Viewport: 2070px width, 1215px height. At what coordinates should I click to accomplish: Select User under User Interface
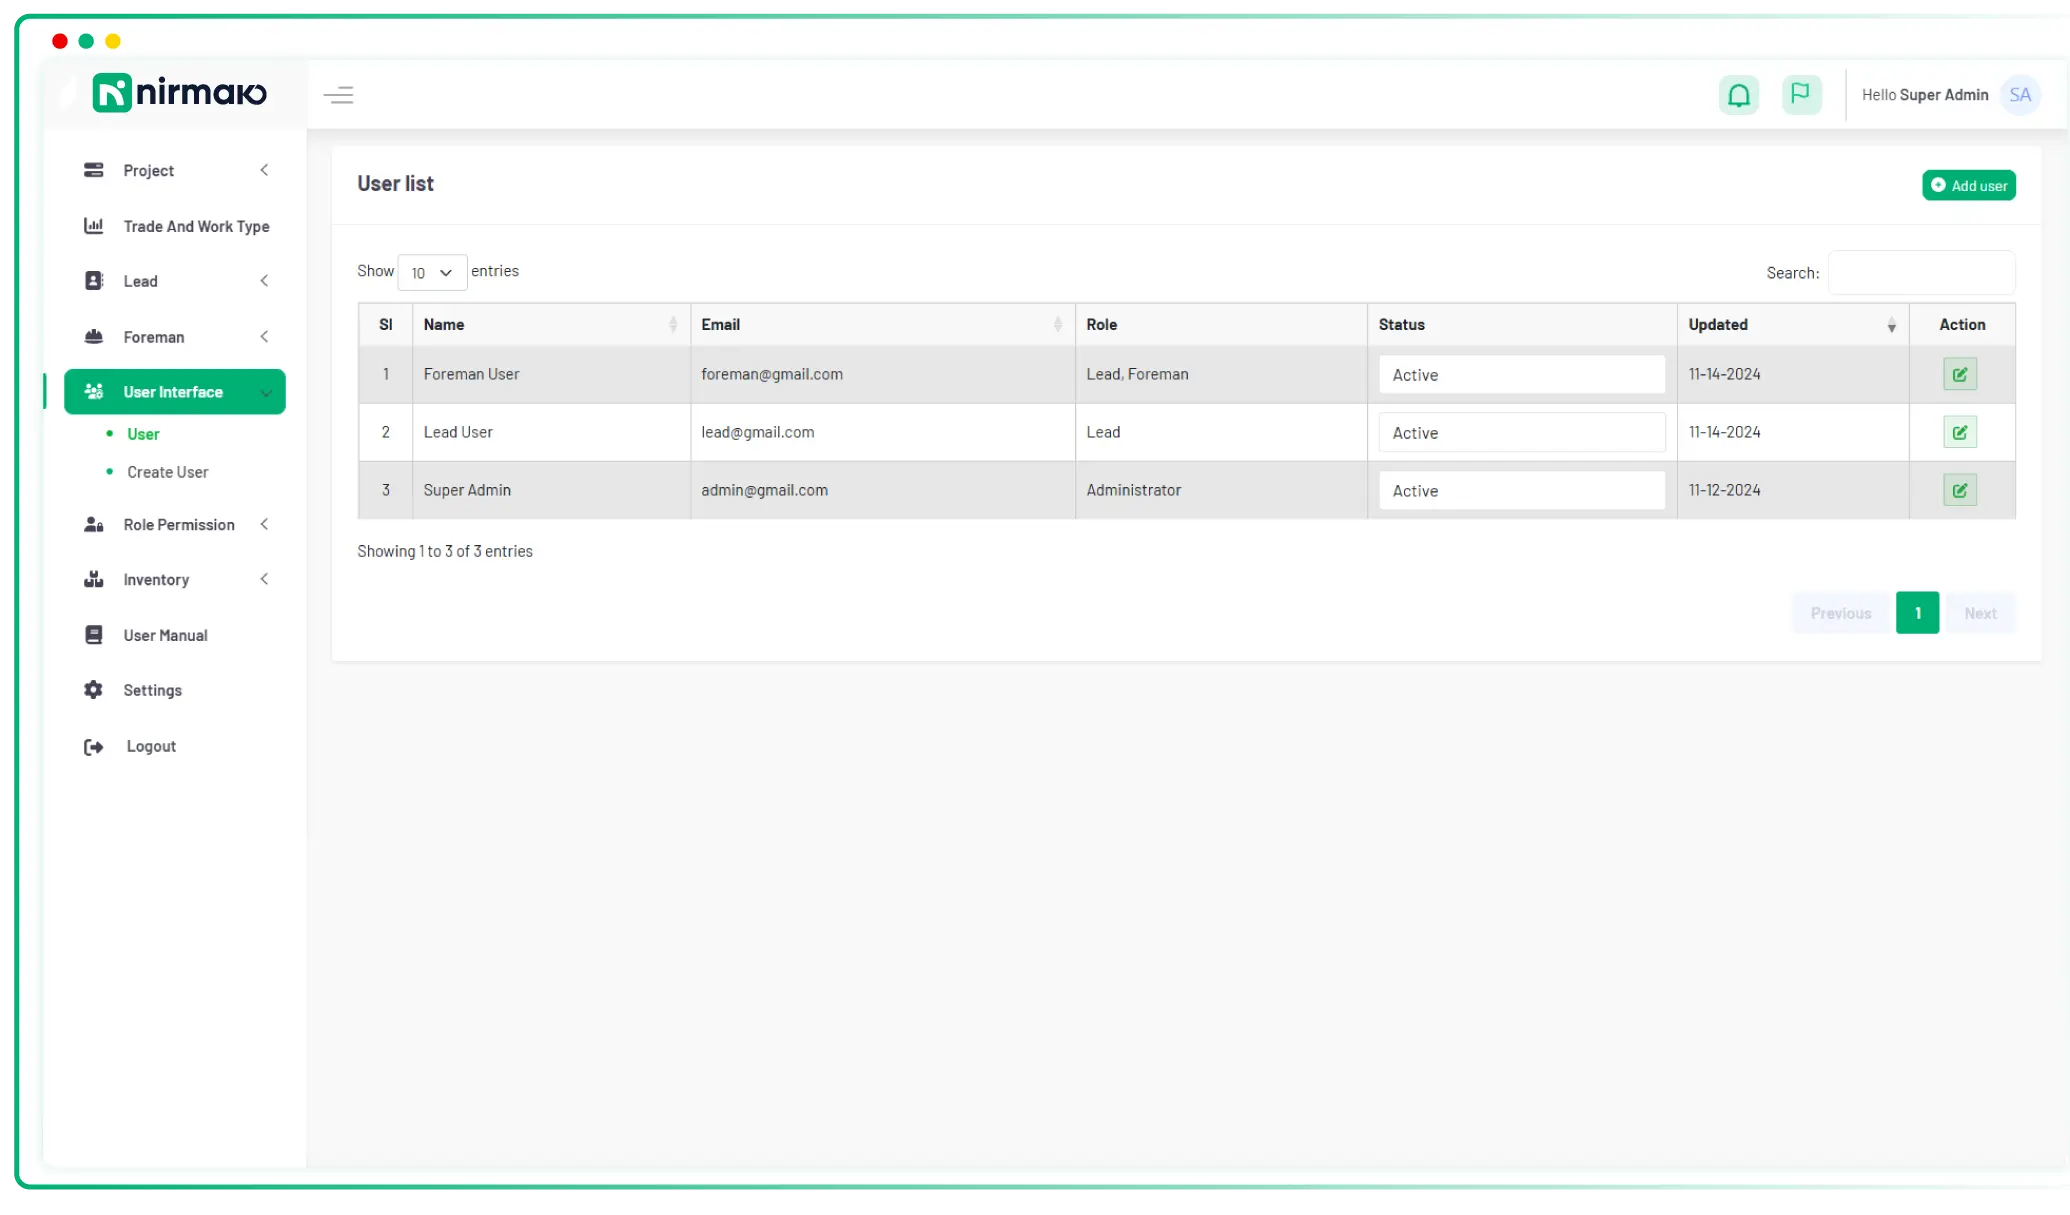(143, 433)
